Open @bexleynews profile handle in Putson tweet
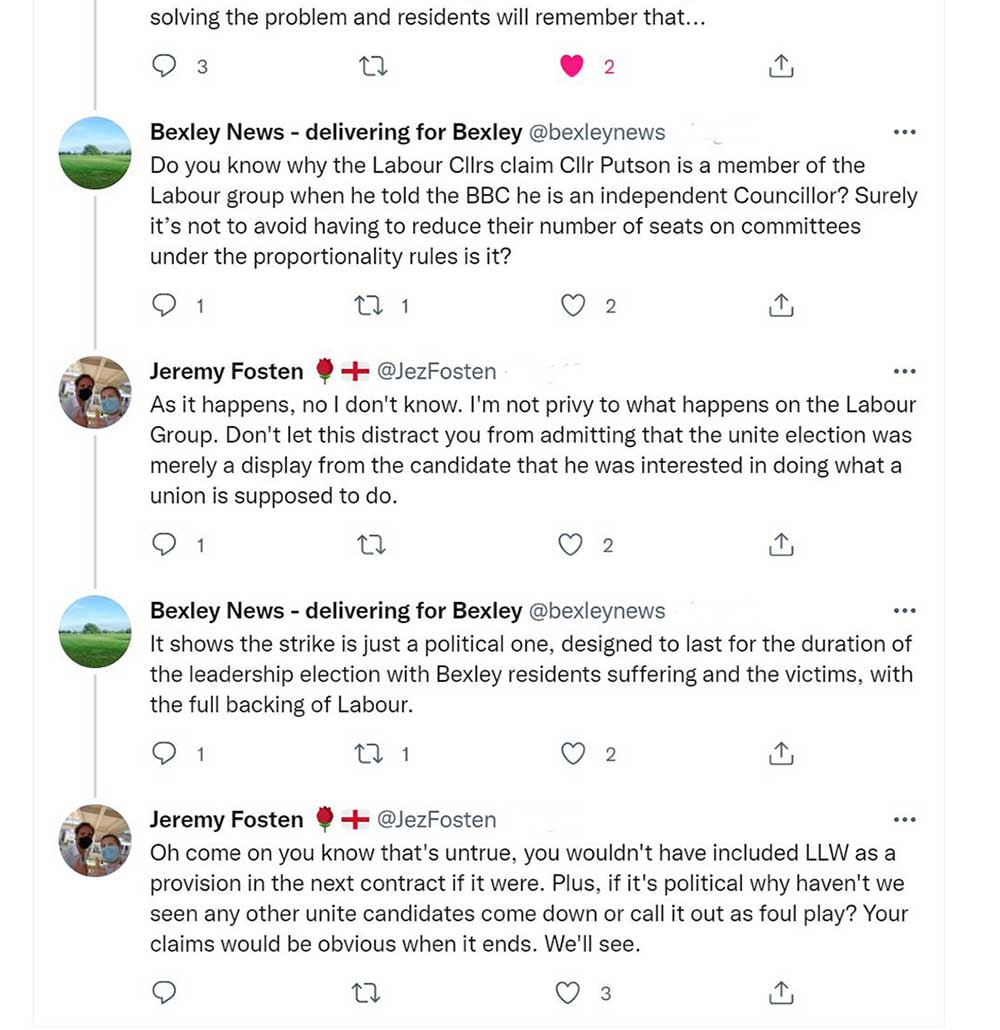The width and height of the screenshot is (1000, 1030). point(596,133)
